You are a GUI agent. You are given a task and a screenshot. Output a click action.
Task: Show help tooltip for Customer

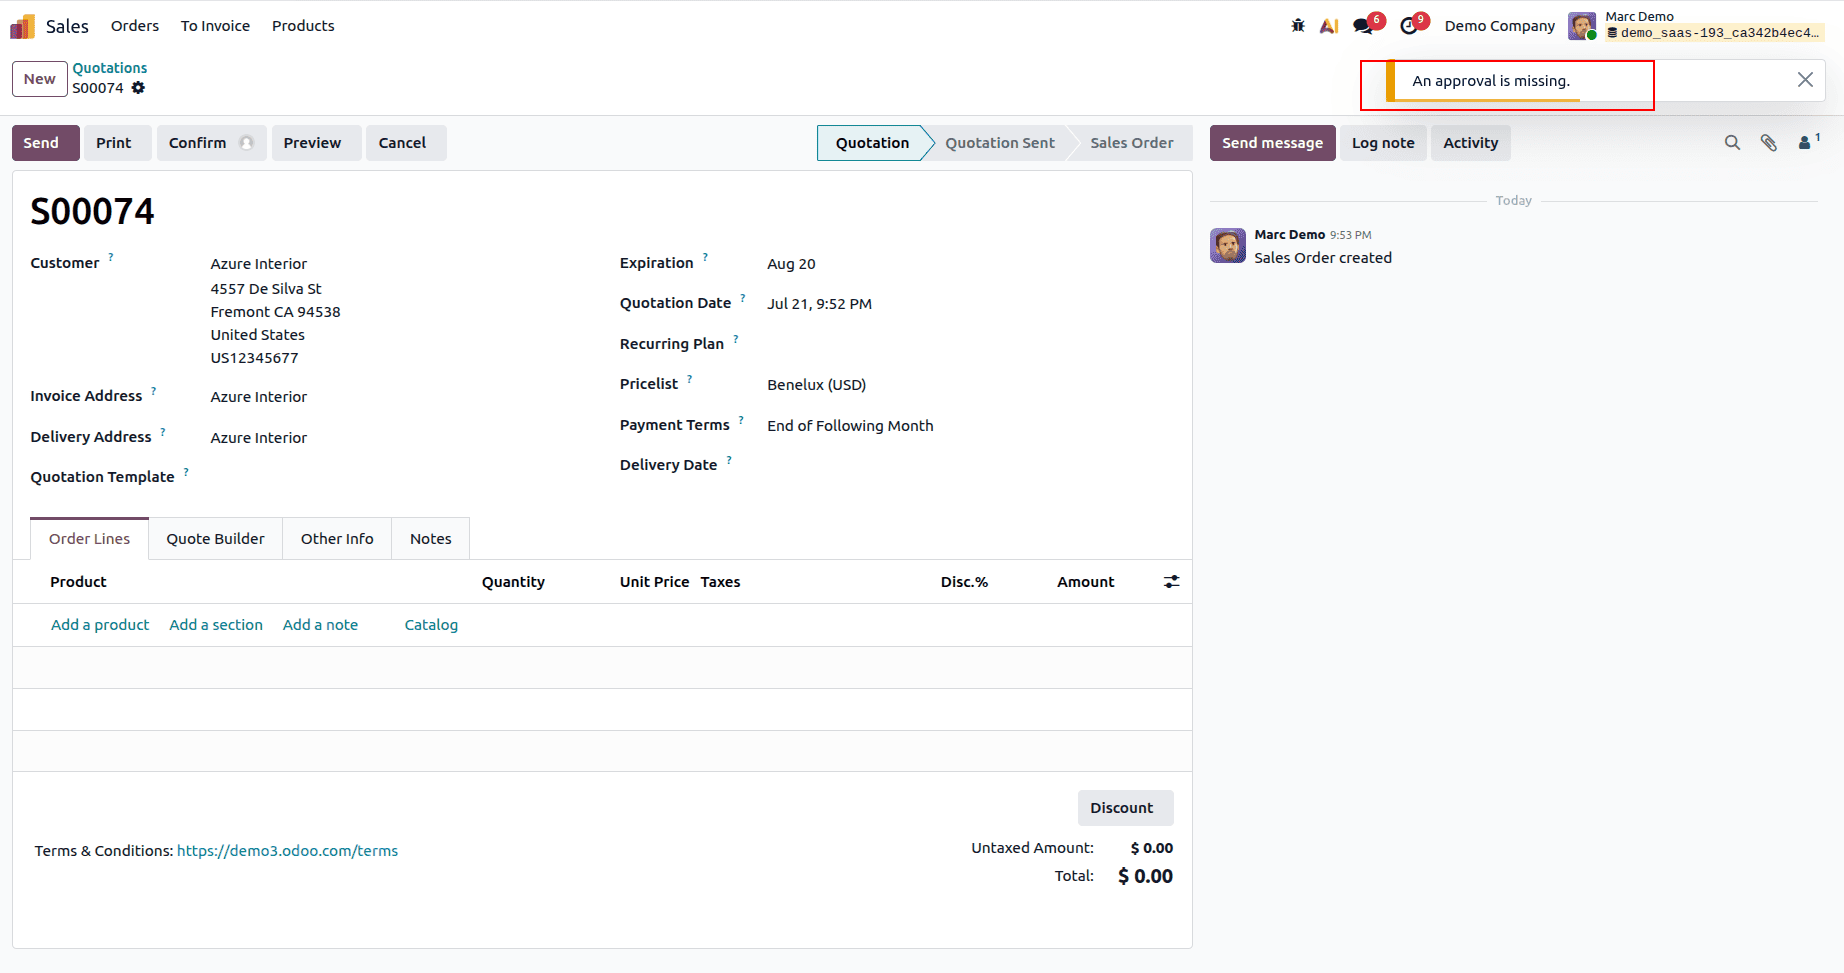(111, 257)
